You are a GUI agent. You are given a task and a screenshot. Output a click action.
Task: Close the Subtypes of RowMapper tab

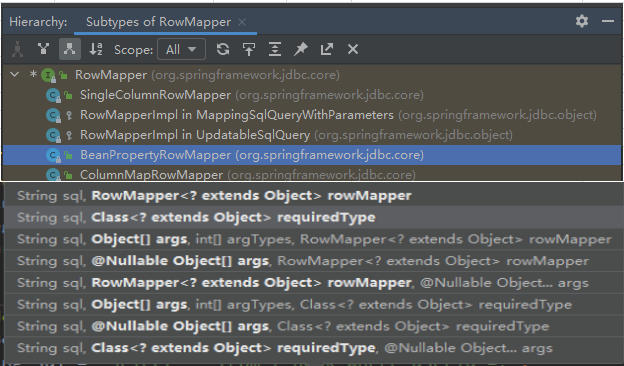click(x=242, y=22)
